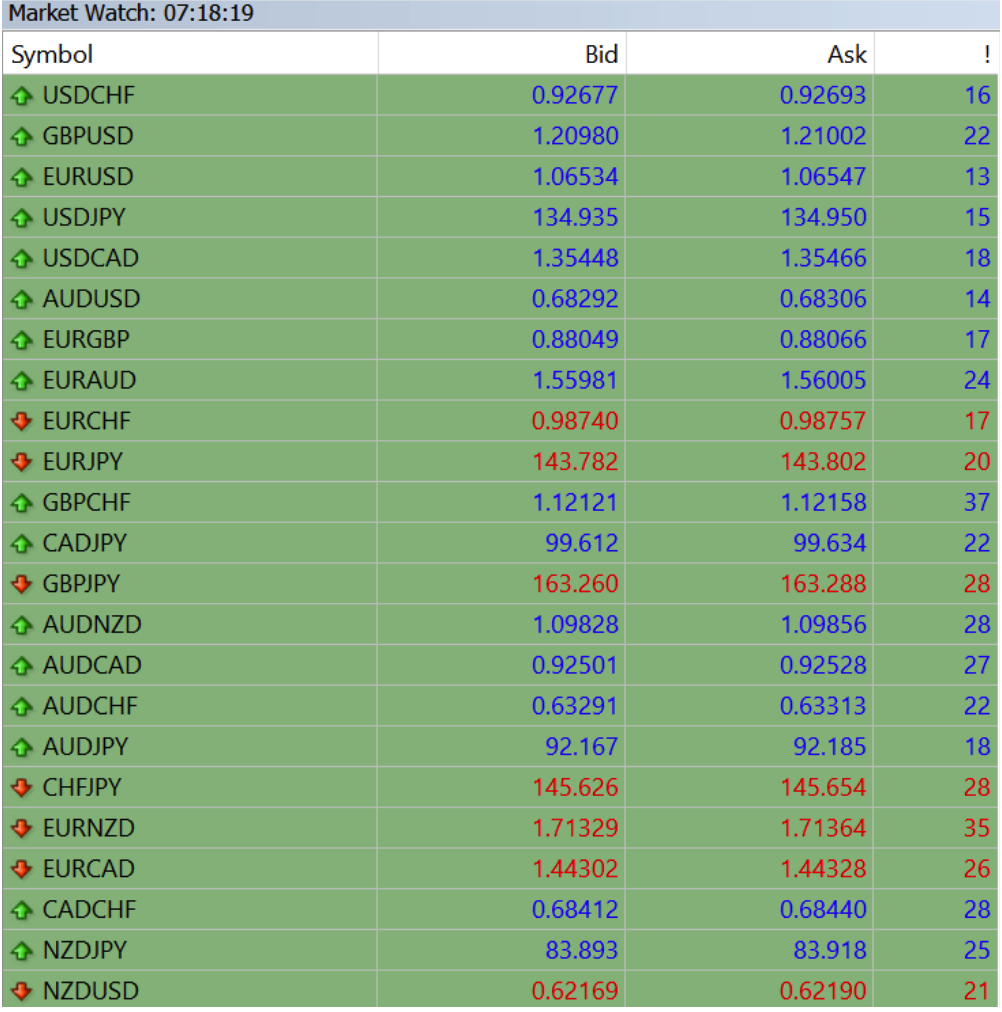Click the red down arrow beside EURNZD

click(x=22, y=828)
